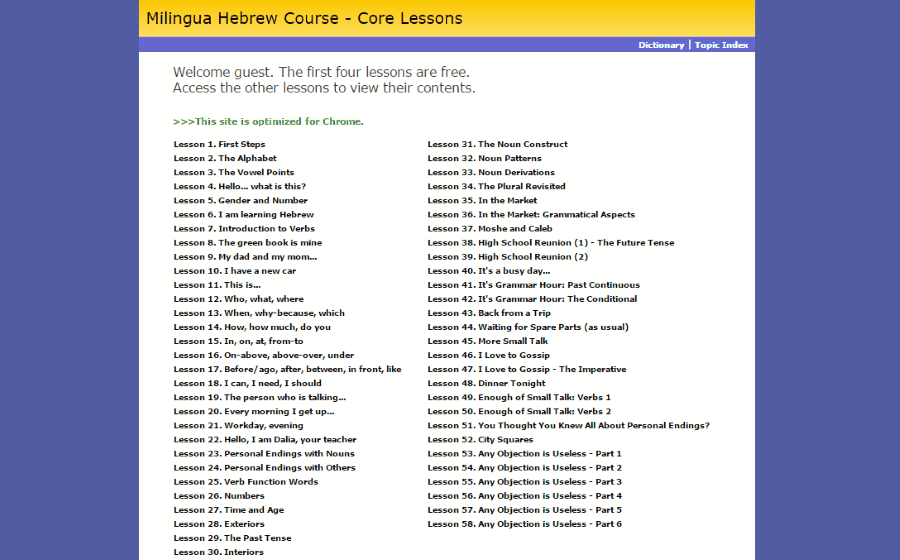Viewport: 900px width, 560px height.
Task: Go to Lesson 15. In, on, at, from-to
Action: 238,341
